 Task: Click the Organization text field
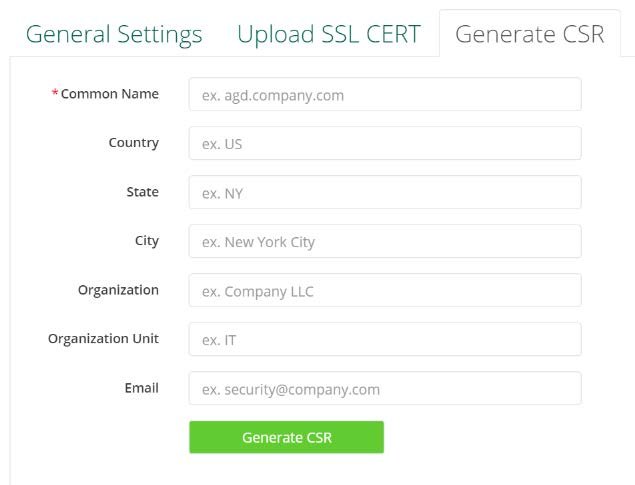tap(385, 291)
